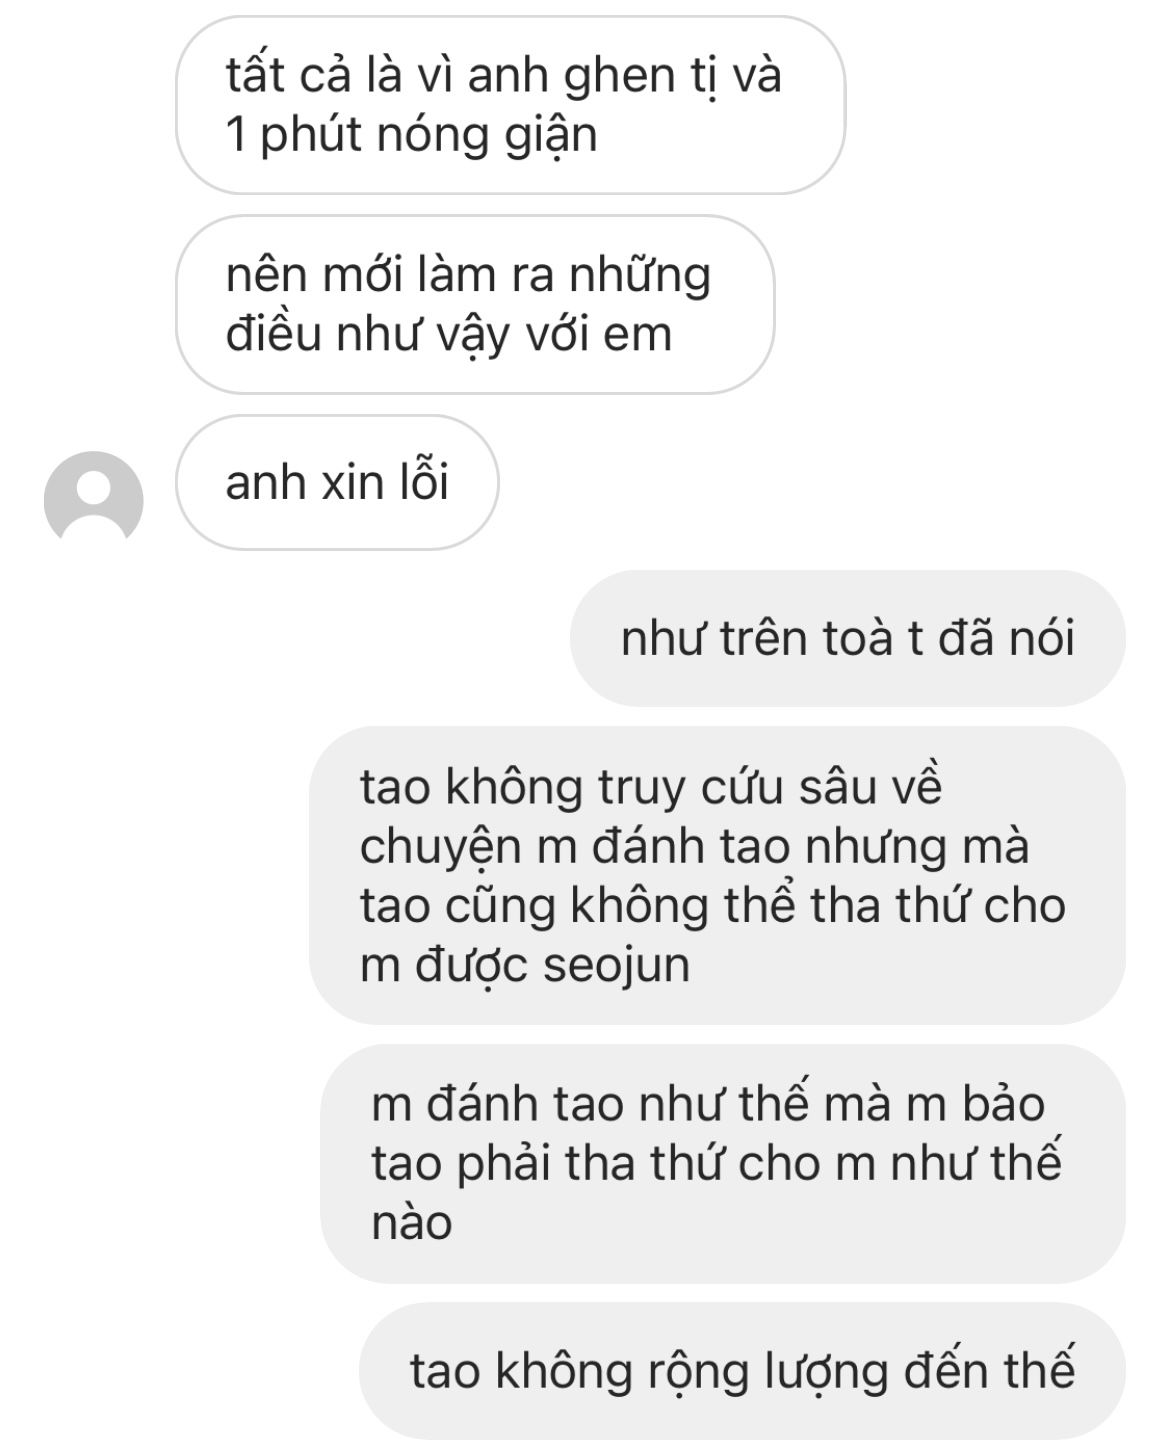The height and width of the screenshot is (1448, 1170).
Task: Select the 'anh xin lỗi' message bubble
Action: 337,483
